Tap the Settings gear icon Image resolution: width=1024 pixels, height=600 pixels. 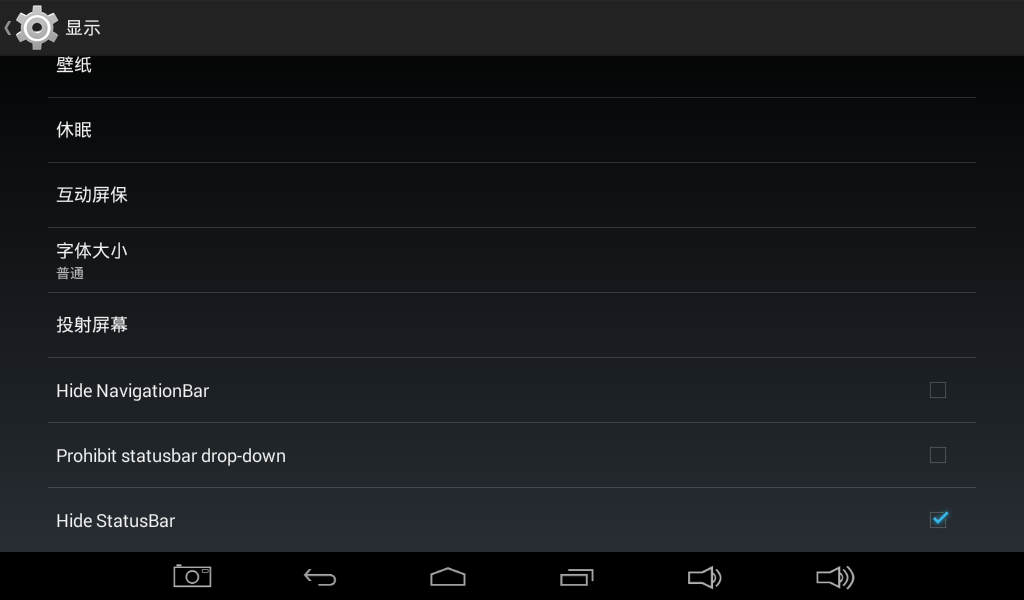point(37,27)
